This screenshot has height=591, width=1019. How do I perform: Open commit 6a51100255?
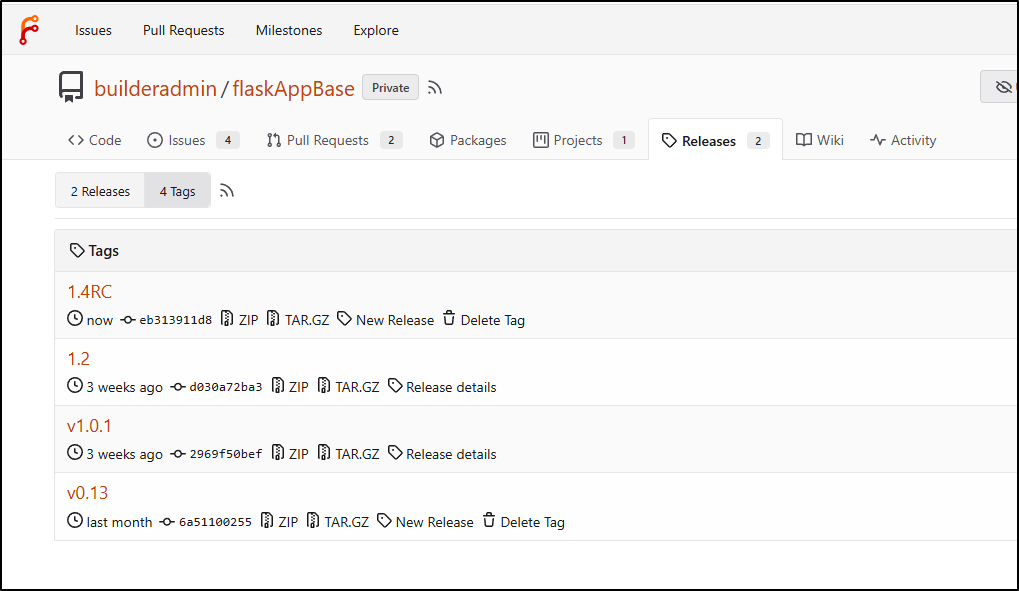point(206,522)
